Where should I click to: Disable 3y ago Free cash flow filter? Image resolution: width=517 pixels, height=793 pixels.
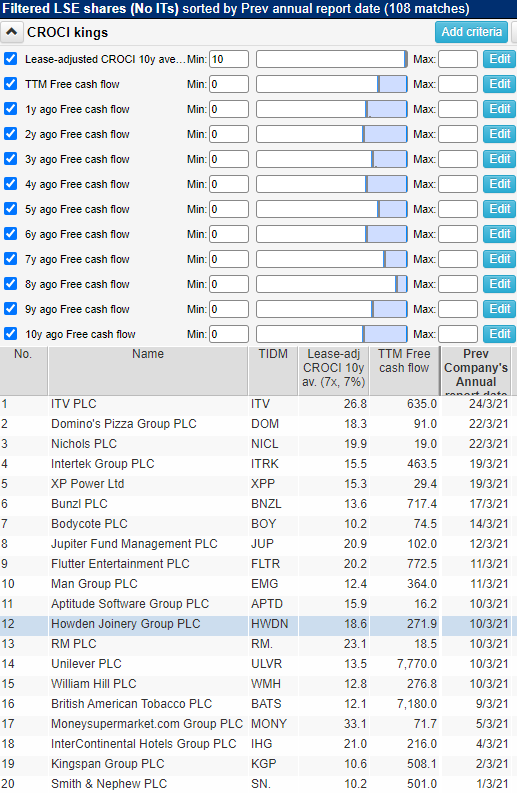11,159
